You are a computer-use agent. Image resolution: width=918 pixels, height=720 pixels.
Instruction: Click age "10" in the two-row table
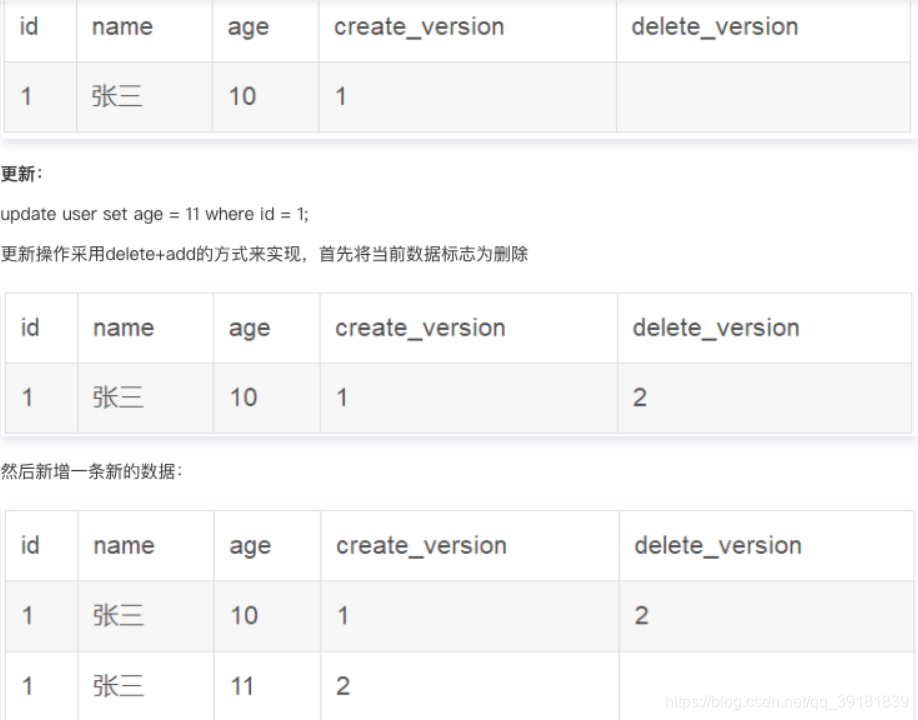244,616
